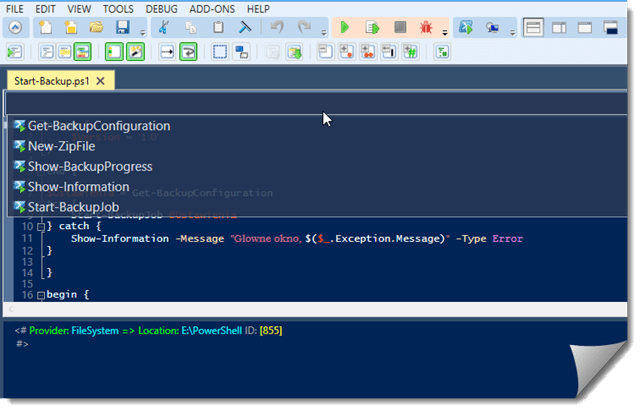Close the Start-Backup.ps1 tab
640x411 pixels.
pos(101,79)
